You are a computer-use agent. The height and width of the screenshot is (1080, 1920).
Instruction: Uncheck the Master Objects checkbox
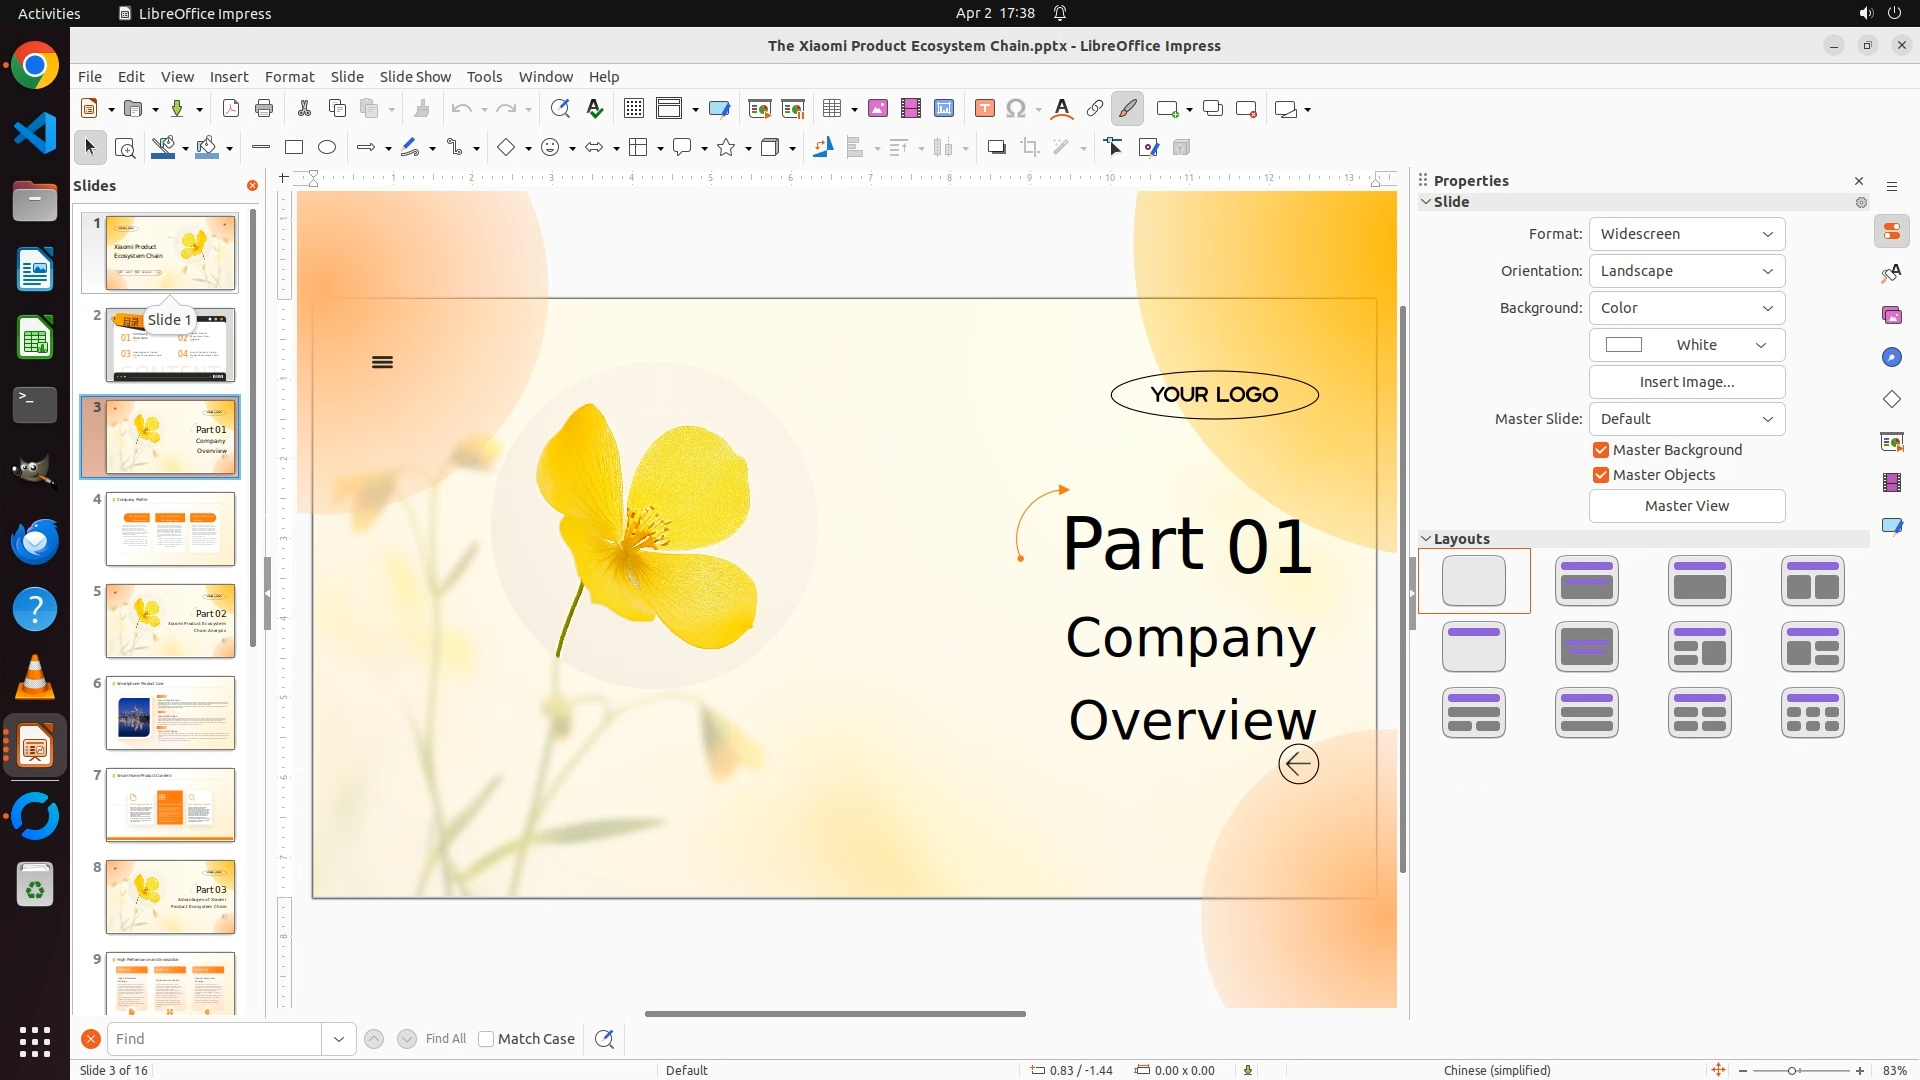point(1601,475)
